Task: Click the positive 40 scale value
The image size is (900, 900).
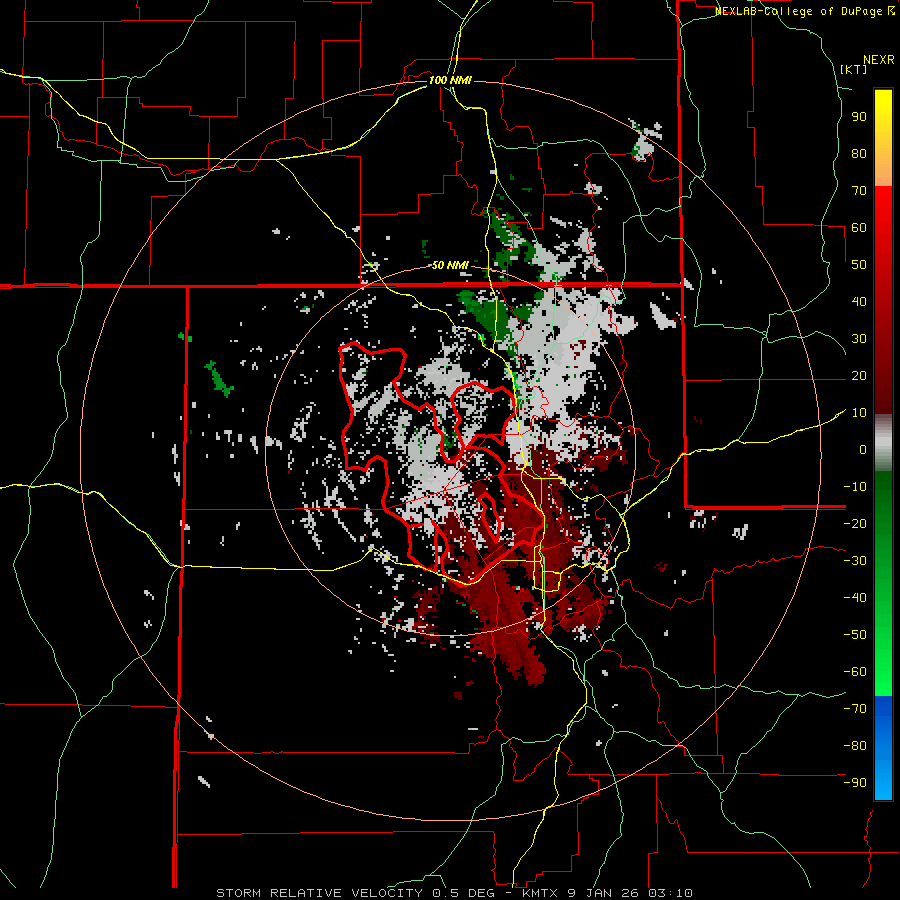Action: point(859,302)
